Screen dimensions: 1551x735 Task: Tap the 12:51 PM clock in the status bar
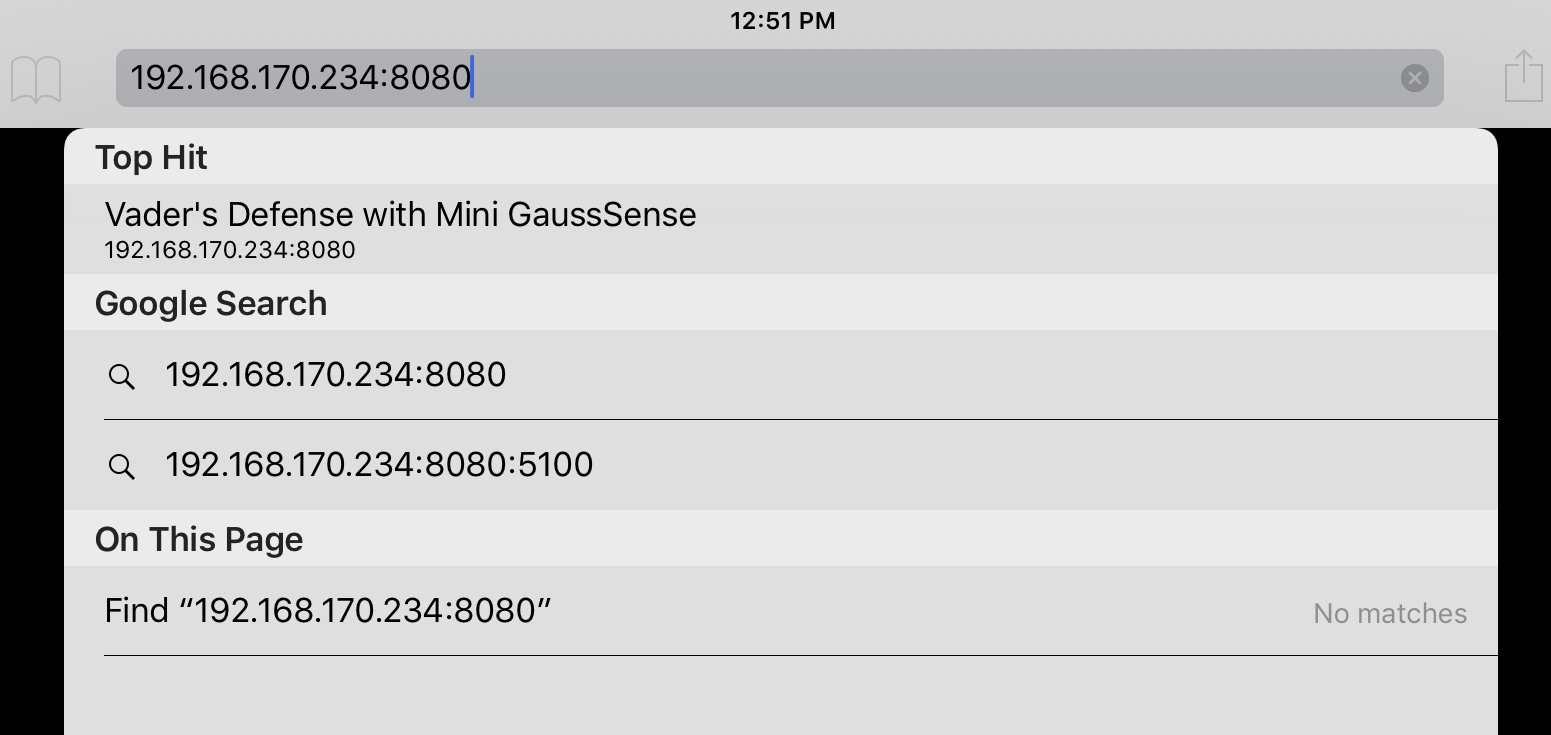pos(782,20)
